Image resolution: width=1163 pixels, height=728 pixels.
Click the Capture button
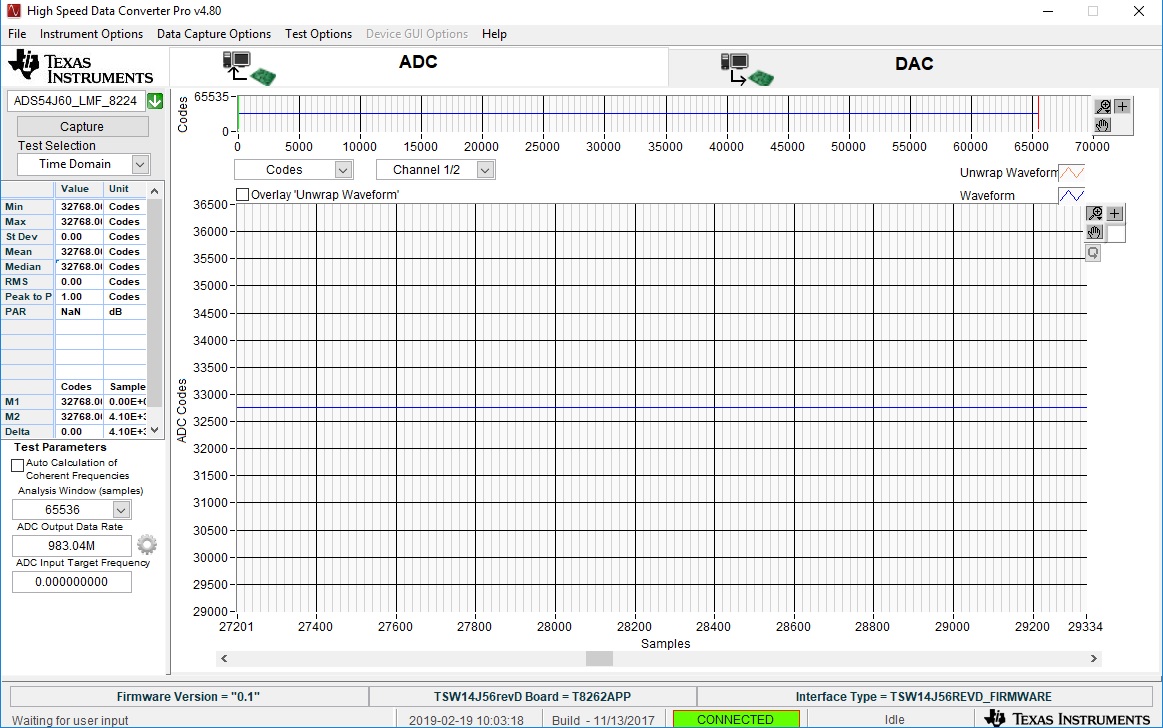[82, 127]
